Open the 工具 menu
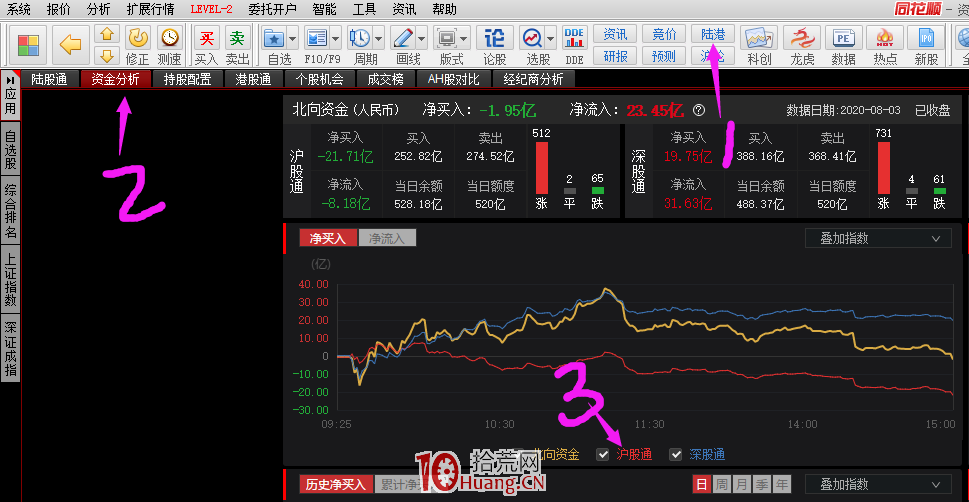This screenshot has height=502, width=969. [364, 9]
